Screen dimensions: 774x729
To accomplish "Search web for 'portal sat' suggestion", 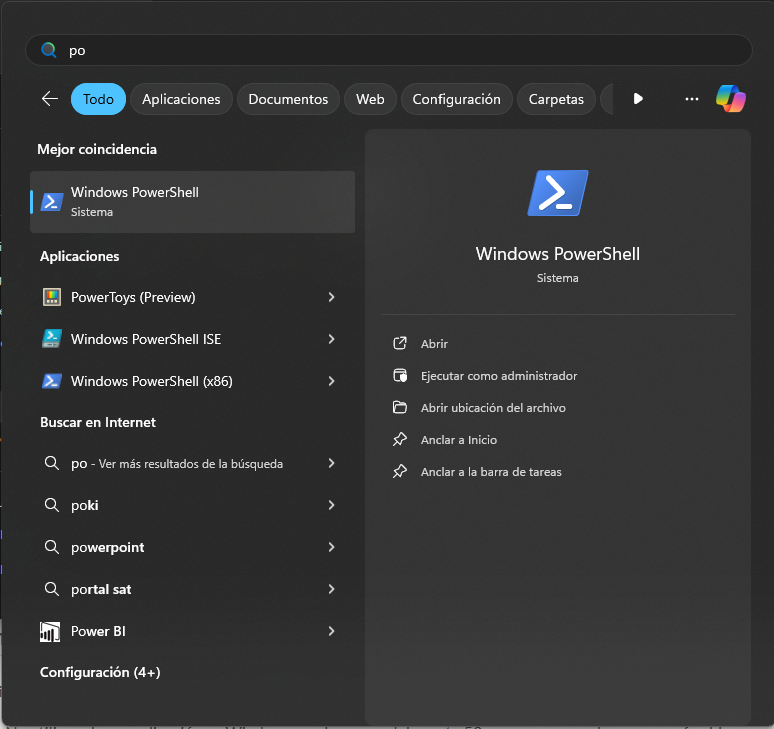I will pyautogui.click(x=193, y=589).
